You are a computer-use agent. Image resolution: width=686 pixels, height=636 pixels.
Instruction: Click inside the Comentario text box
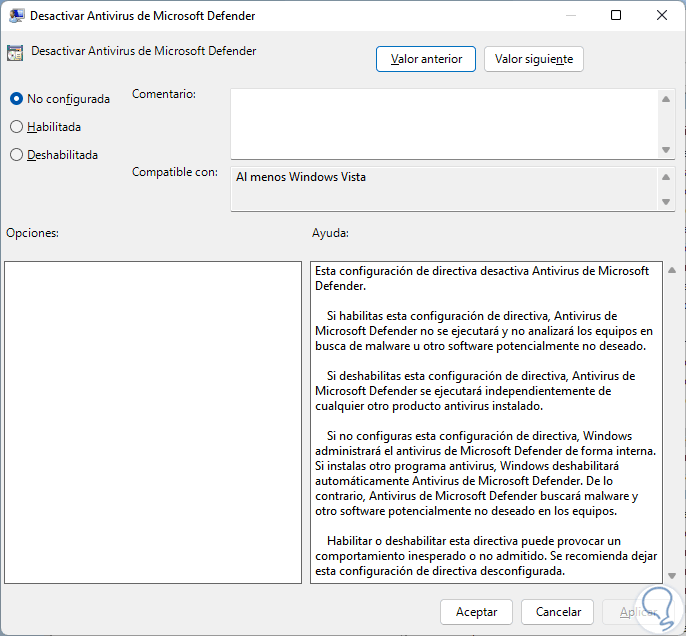click(x=444, y=124)
